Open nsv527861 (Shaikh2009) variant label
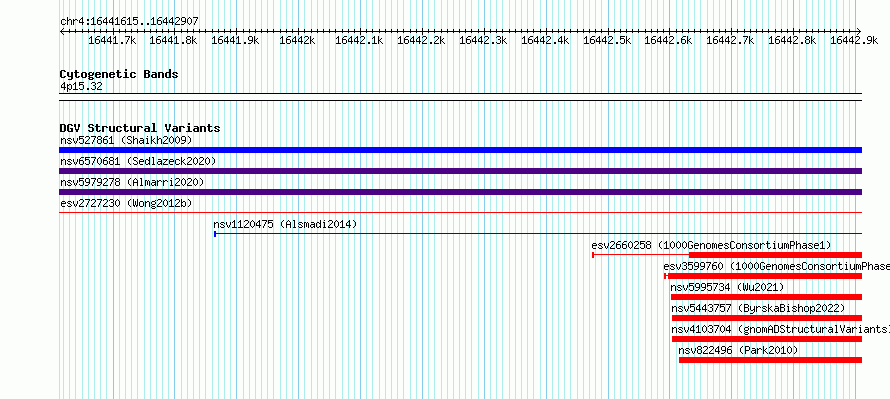Image resolution: width=890 pixels, height=399 pixels. 127,140
